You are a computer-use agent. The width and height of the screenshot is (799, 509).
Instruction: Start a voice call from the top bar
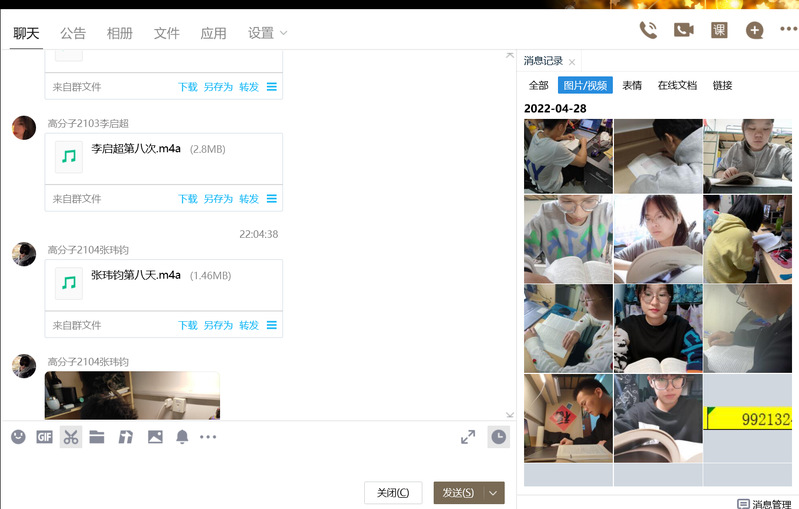pyautogui.click(x=648, y=30)
